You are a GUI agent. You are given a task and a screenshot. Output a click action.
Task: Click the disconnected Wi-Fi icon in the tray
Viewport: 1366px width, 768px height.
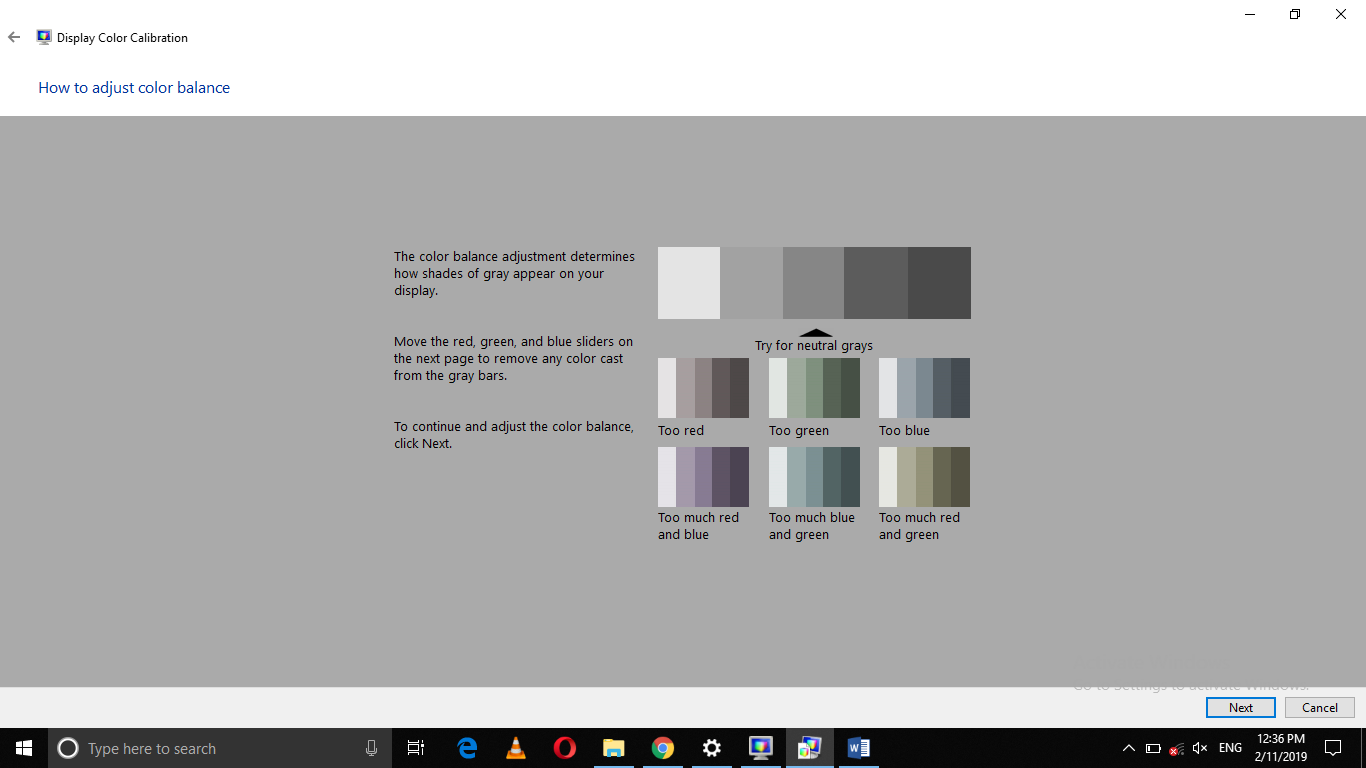tap(1175, 748)
